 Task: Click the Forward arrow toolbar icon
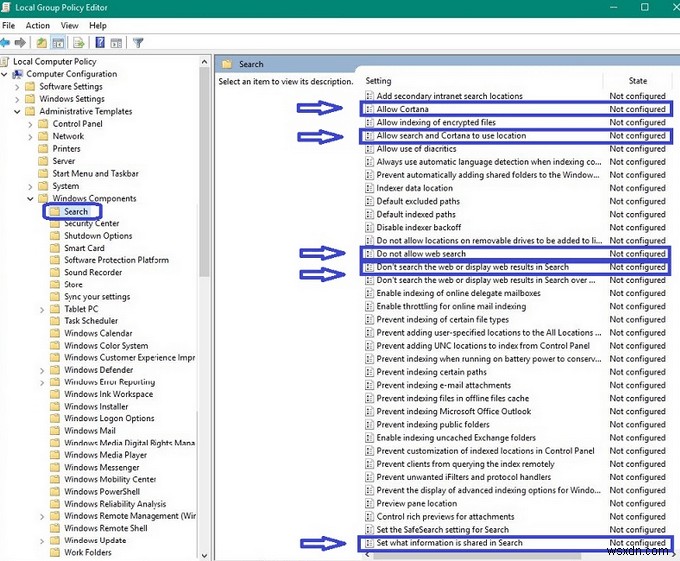tap(20, 43)
